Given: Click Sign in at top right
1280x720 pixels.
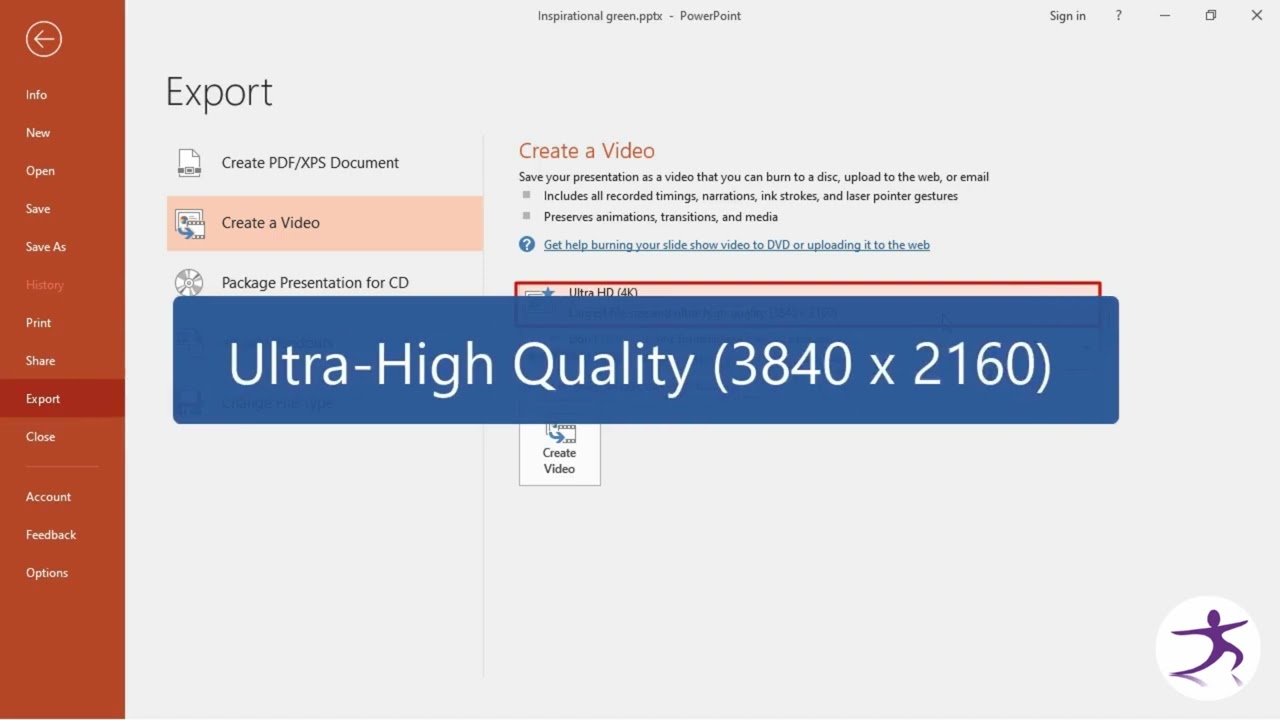Looking at the screenshot, I should [1067, 16].
